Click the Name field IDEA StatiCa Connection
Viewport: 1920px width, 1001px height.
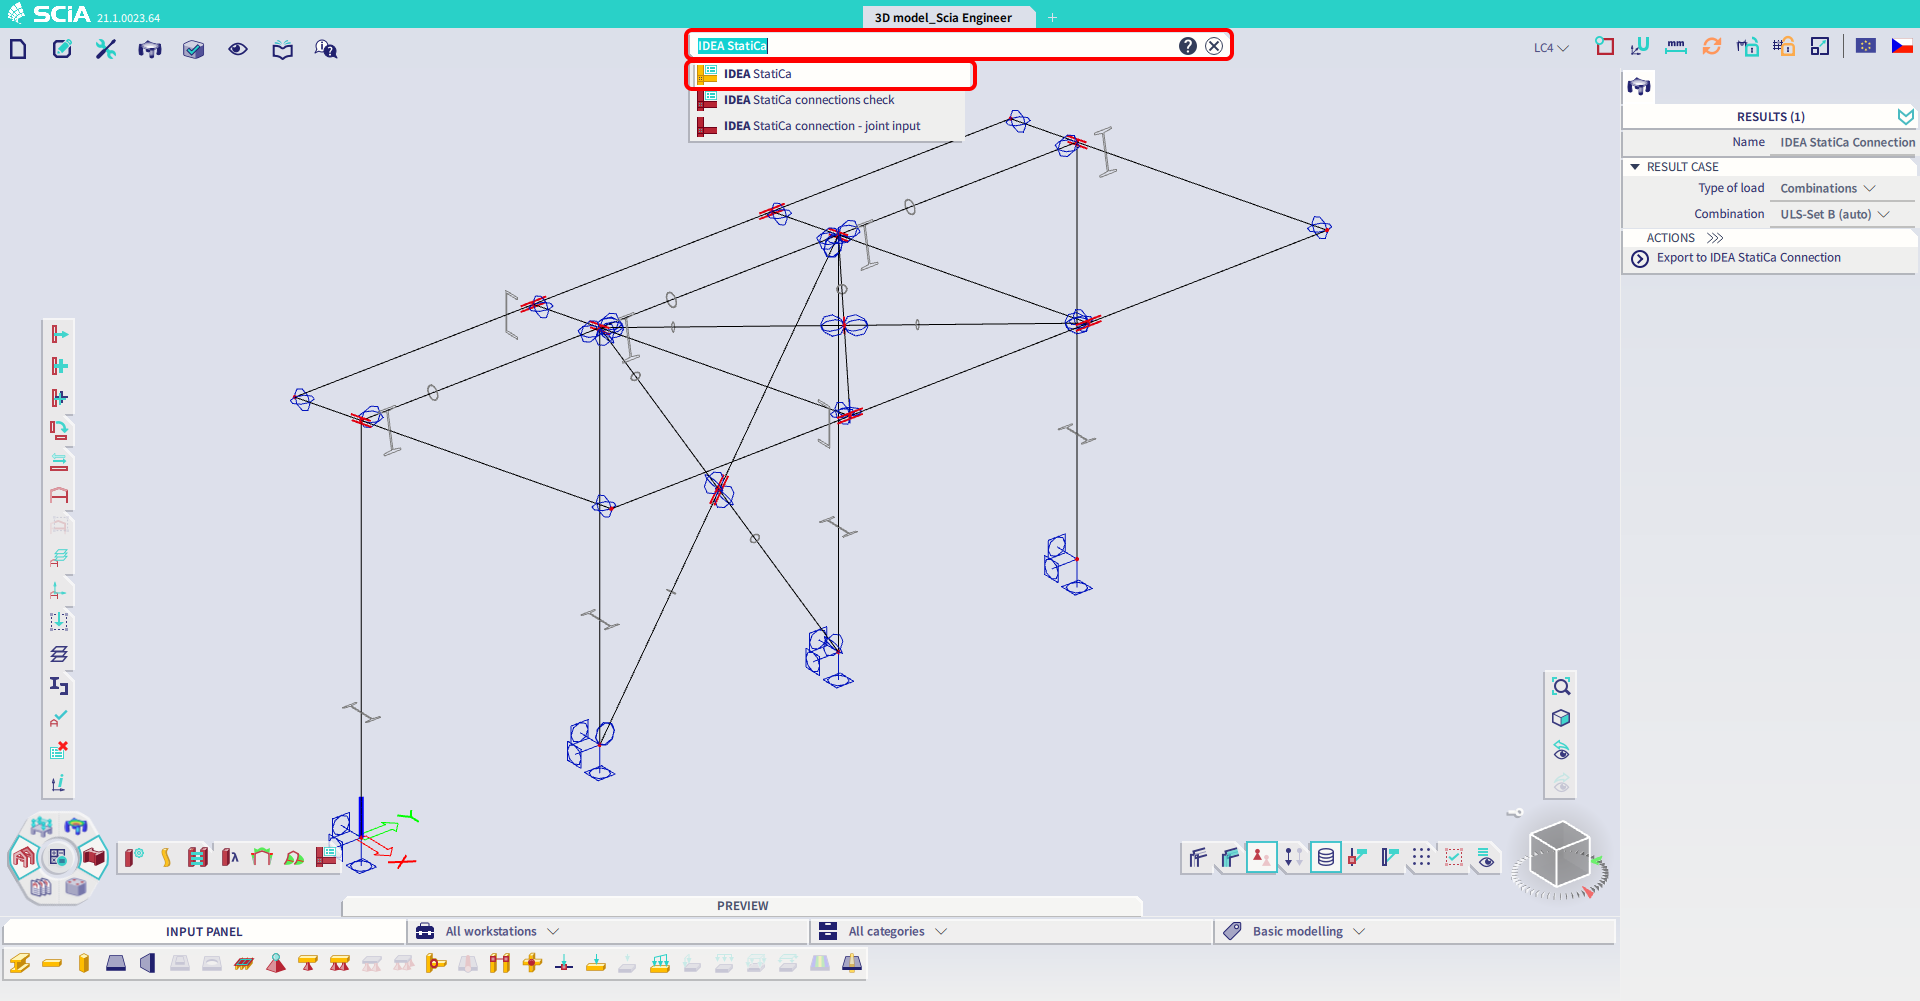1846,142
